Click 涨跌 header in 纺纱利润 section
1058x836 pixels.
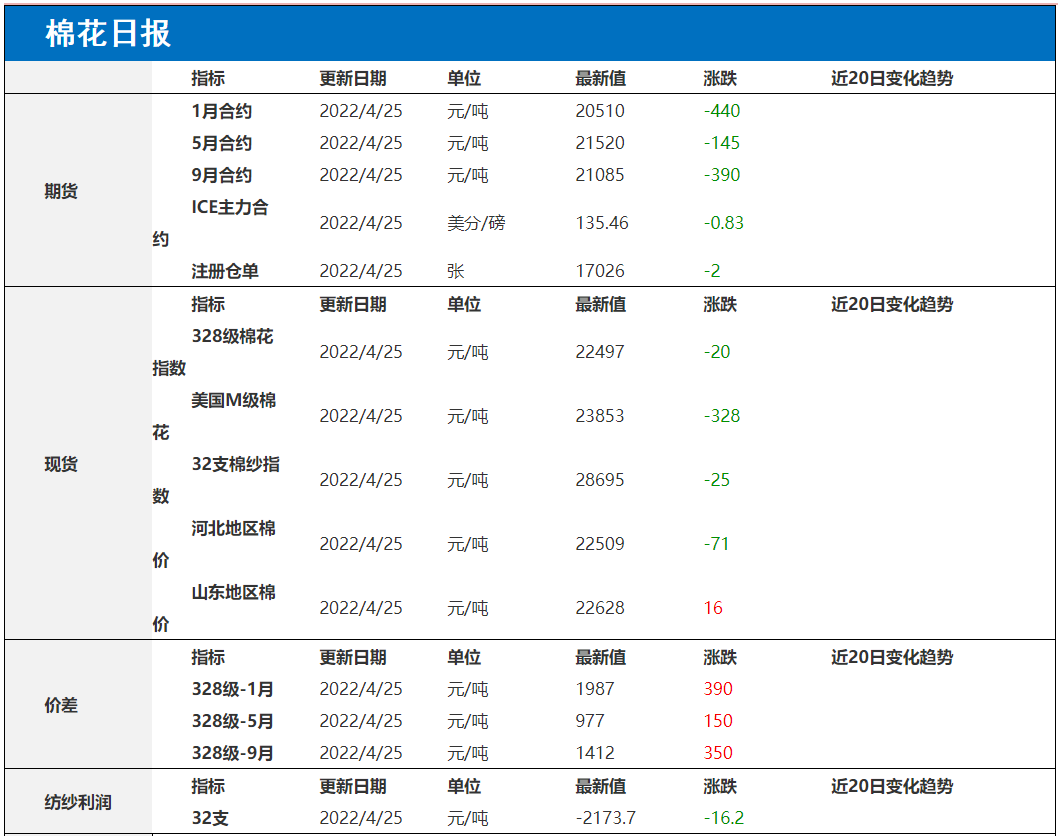click(720, 786)
